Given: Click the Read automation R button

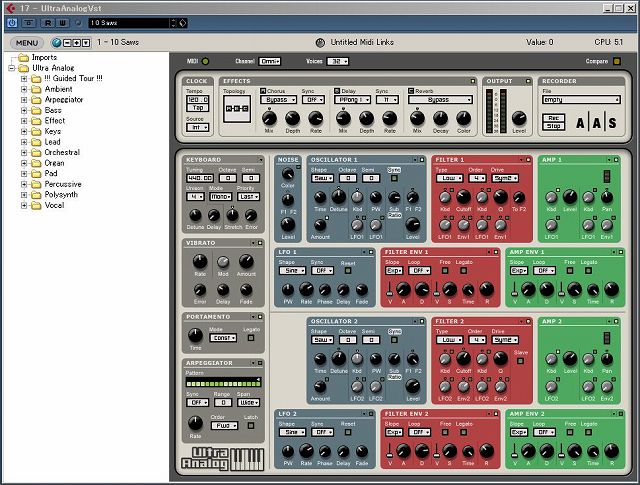Looking at the screenshot, I should 48,22.
